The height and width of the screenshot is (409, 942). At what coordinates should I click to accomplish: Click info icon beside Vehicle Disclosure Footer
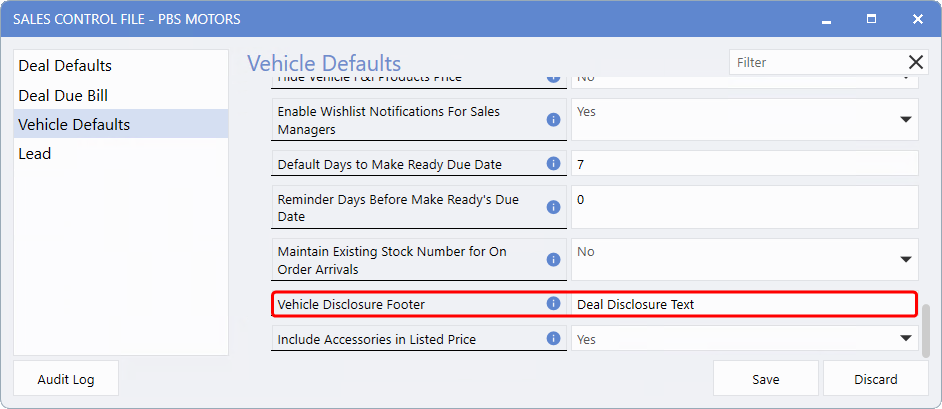(553, 304)
